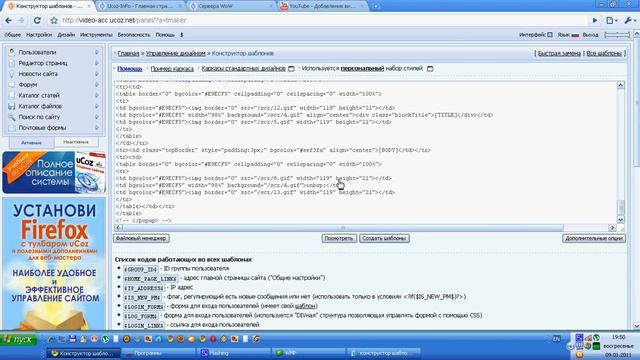The width and height of the screenshot is (640, 360).
Task: Open the Общее menu
Action: pyautogui.click(x=12, y=35)
